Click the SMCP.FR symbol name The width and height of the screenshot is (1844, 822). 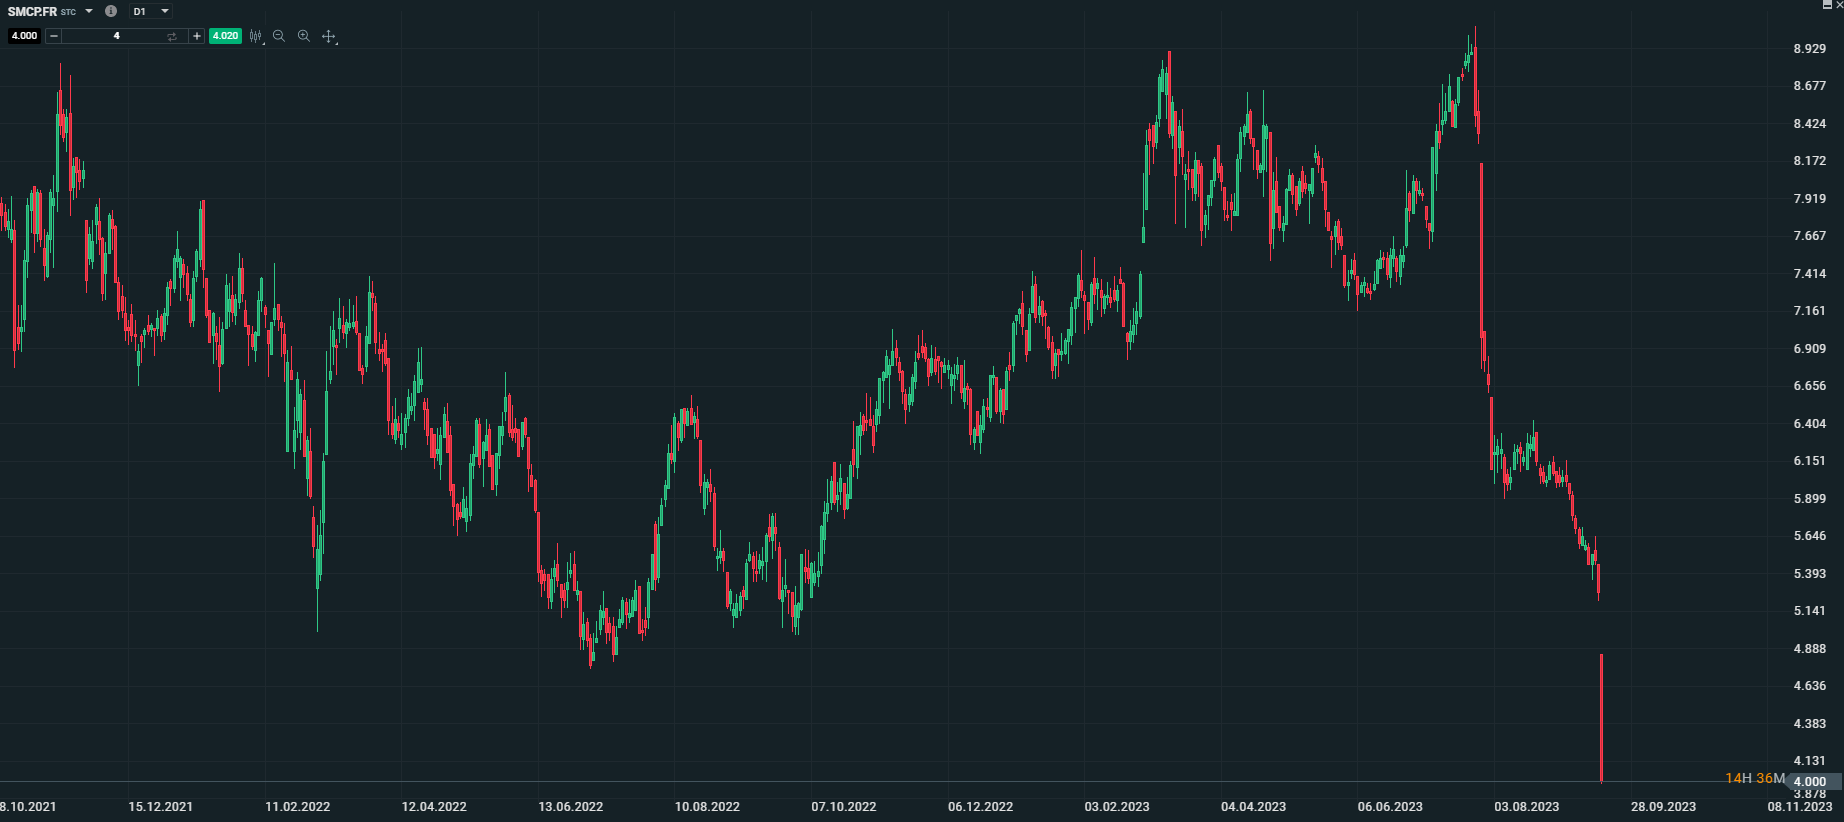pyautogui.click(x=32, y=11)
